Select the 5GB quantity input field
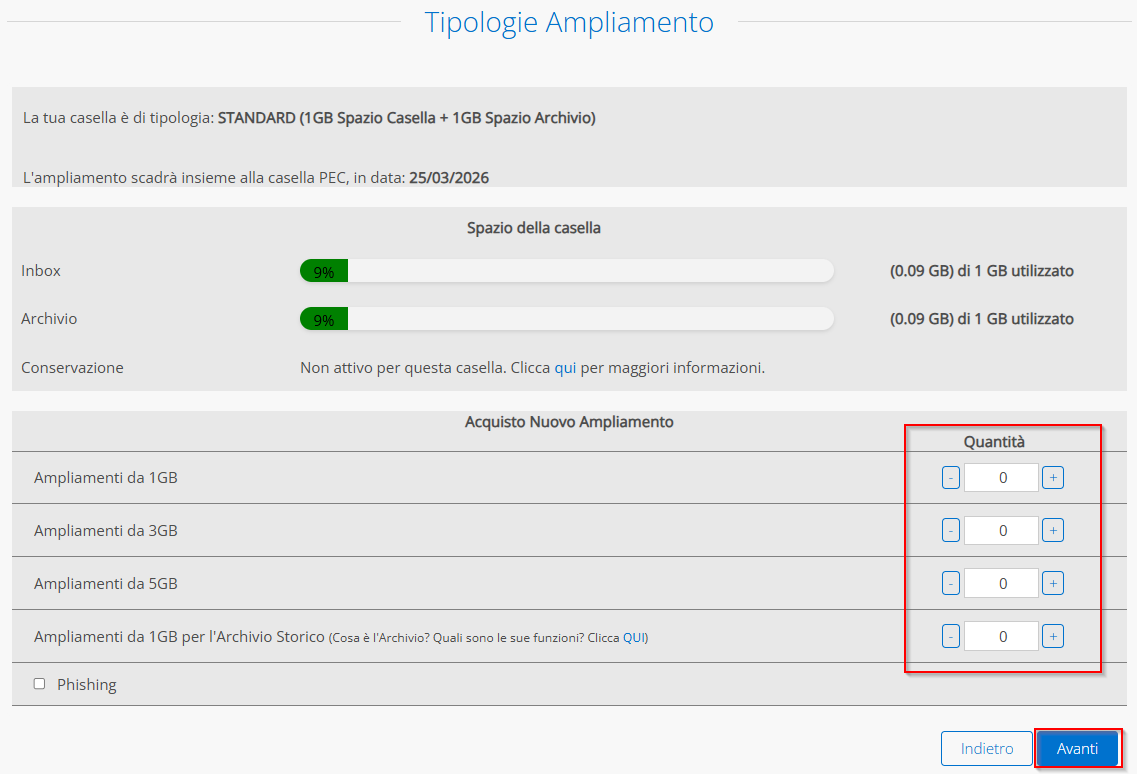Viewport: 1137px width, 774px height. coord(1001,583)
